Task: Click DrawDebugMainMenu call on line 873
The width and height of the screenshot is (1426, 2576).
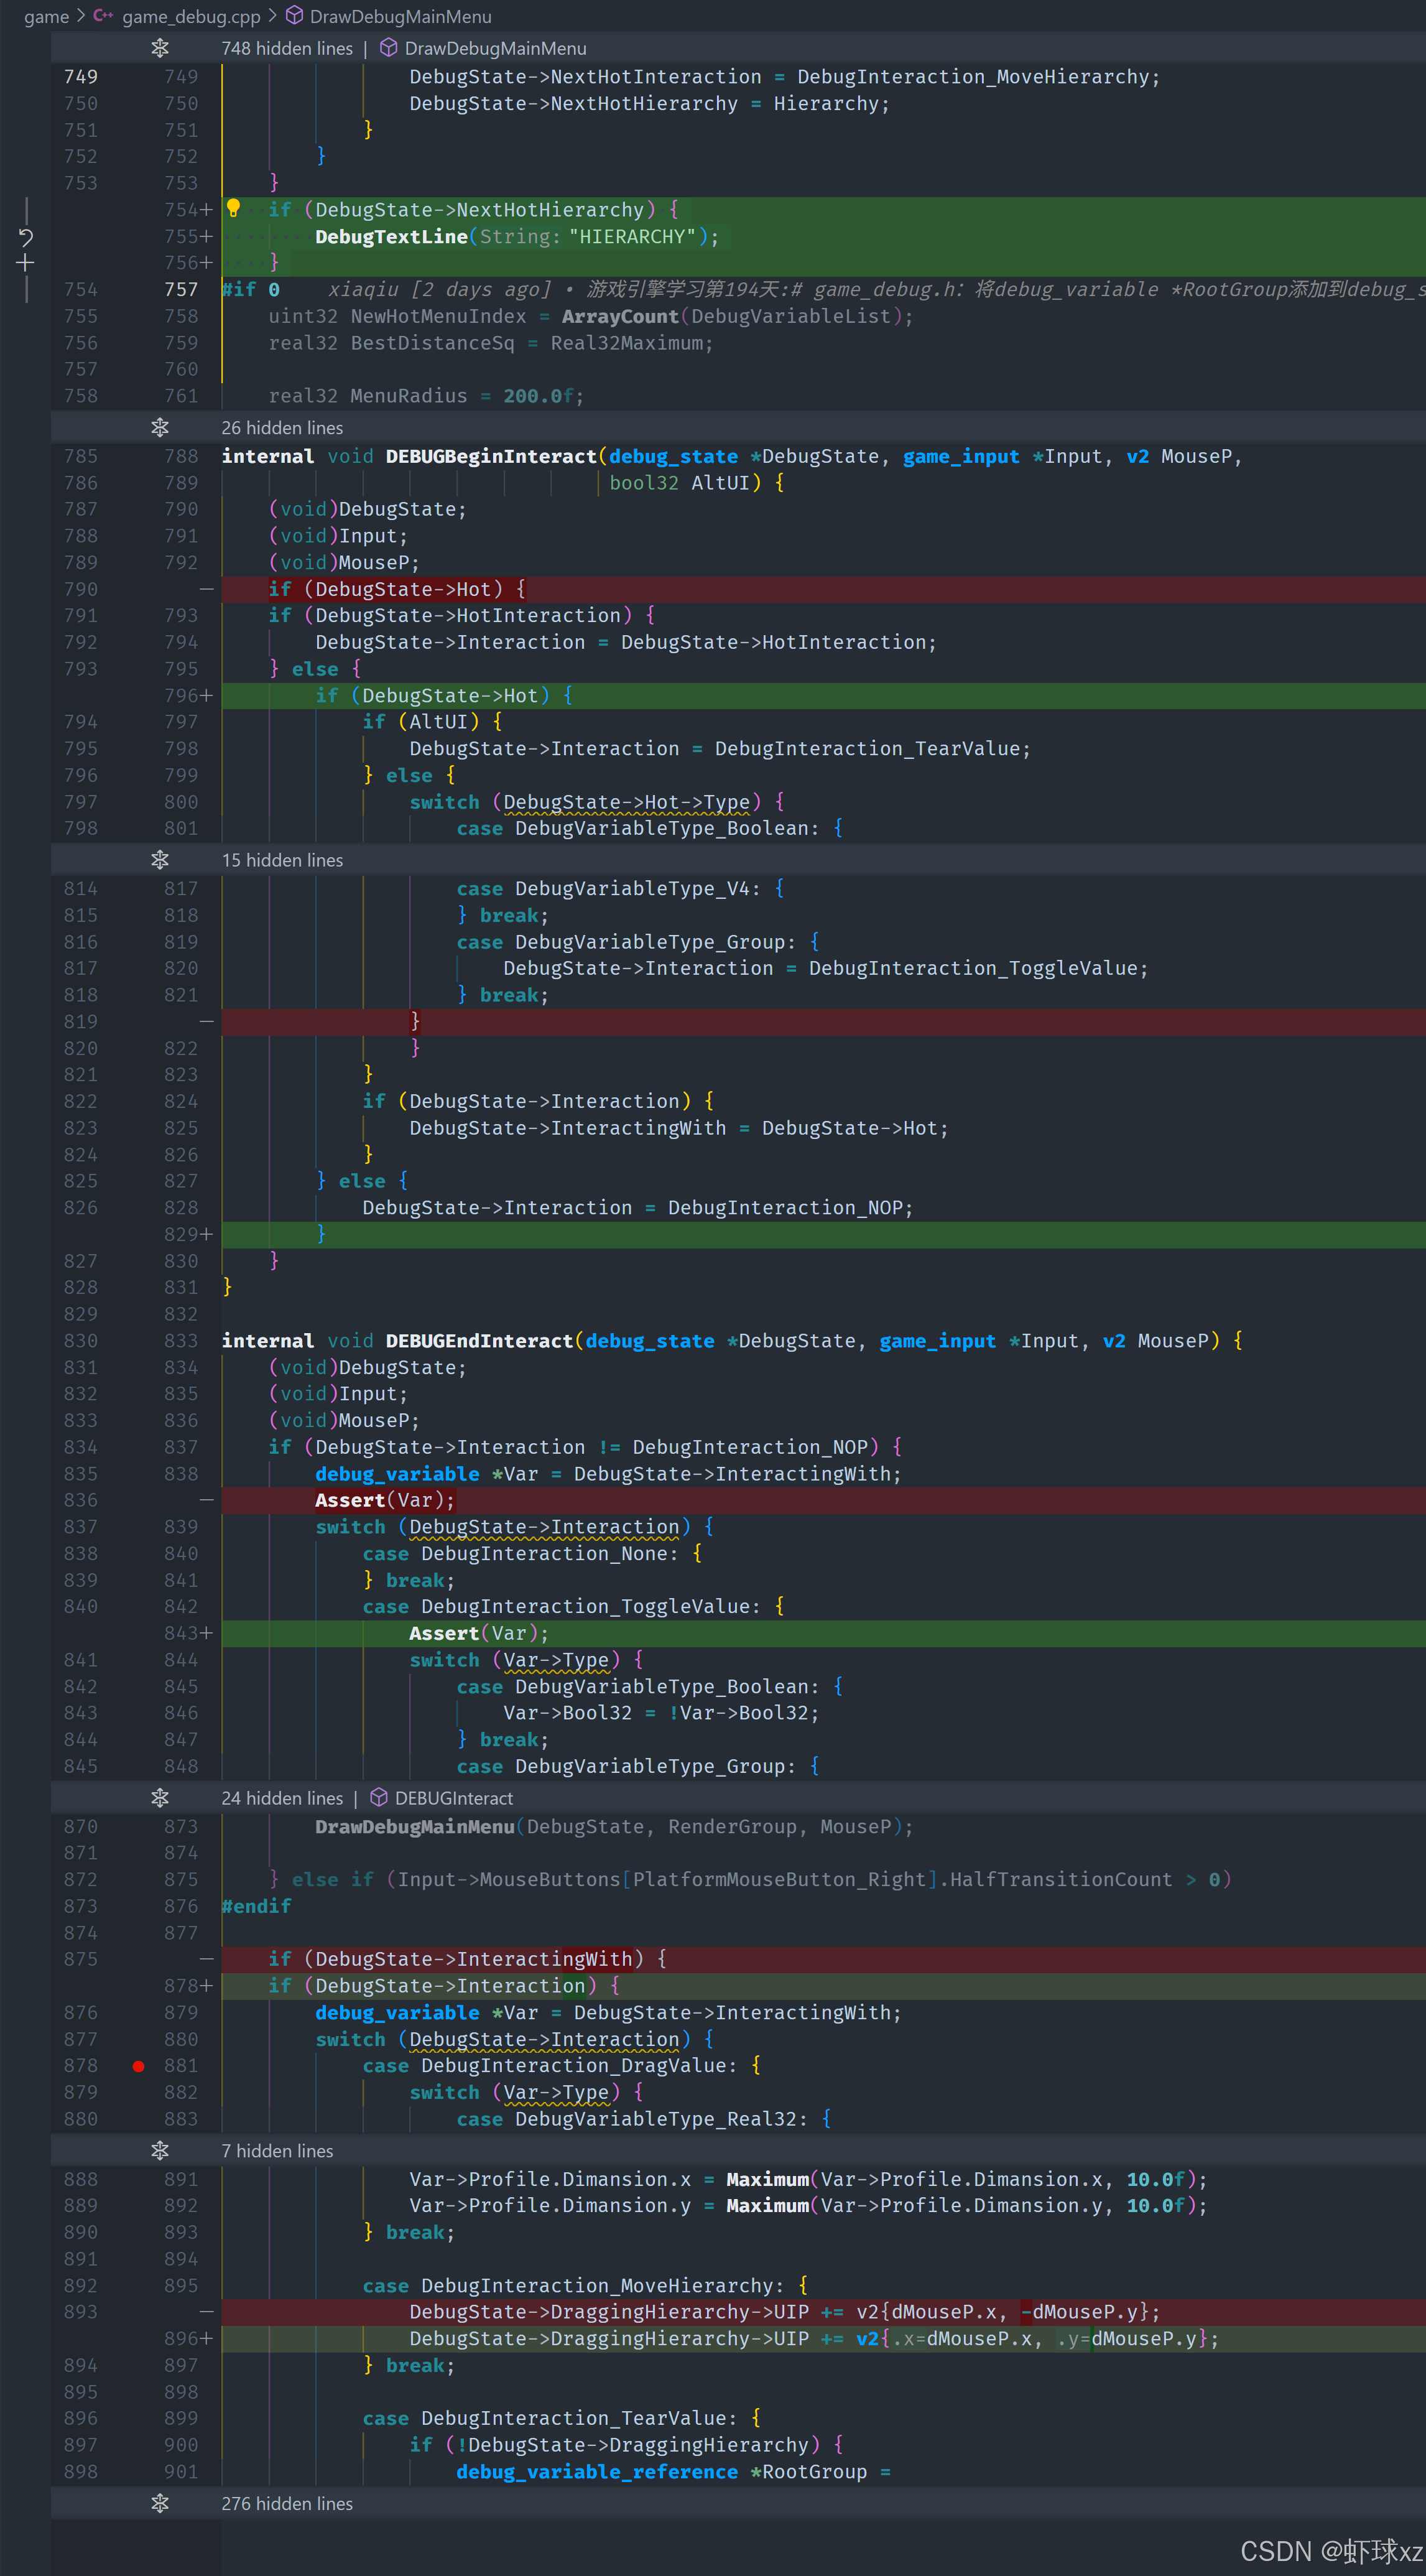Action: (415, 1827)
